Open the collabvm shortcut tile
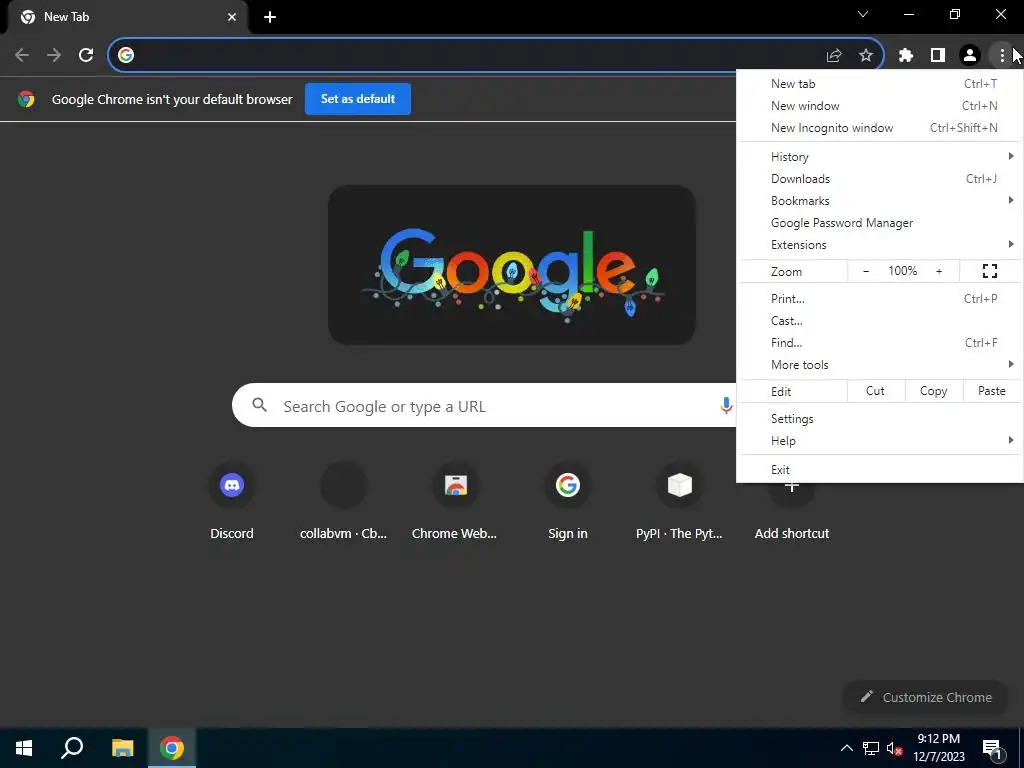1024x768 pixels. pos(344,502)
